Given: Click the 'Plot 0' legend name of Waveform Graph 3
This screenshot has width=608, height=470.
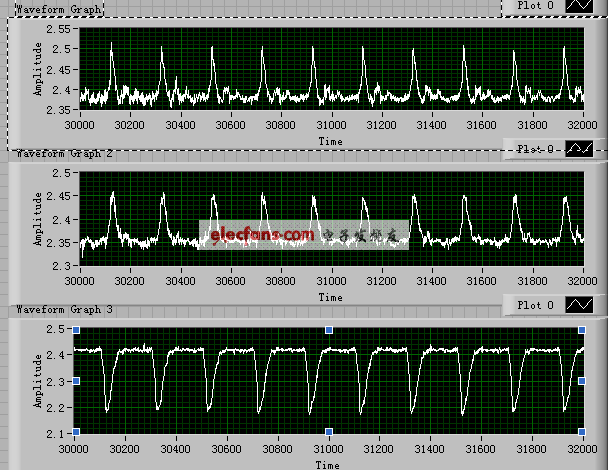Looking at the screenshot, I should pyautogui.click(x=535, y=305).
